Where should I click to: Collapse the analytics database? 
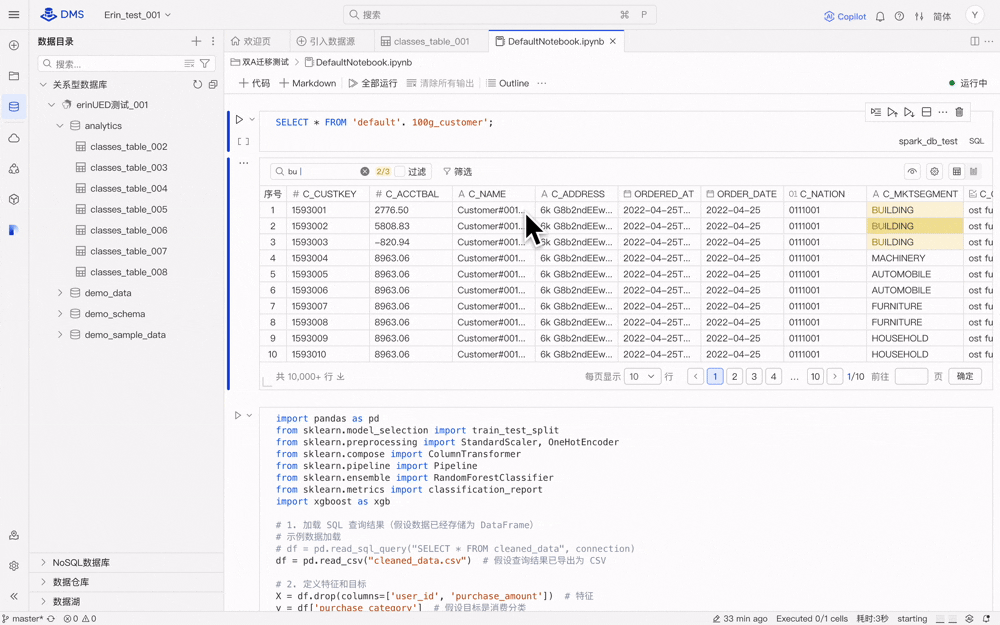(x=60, y=126)
